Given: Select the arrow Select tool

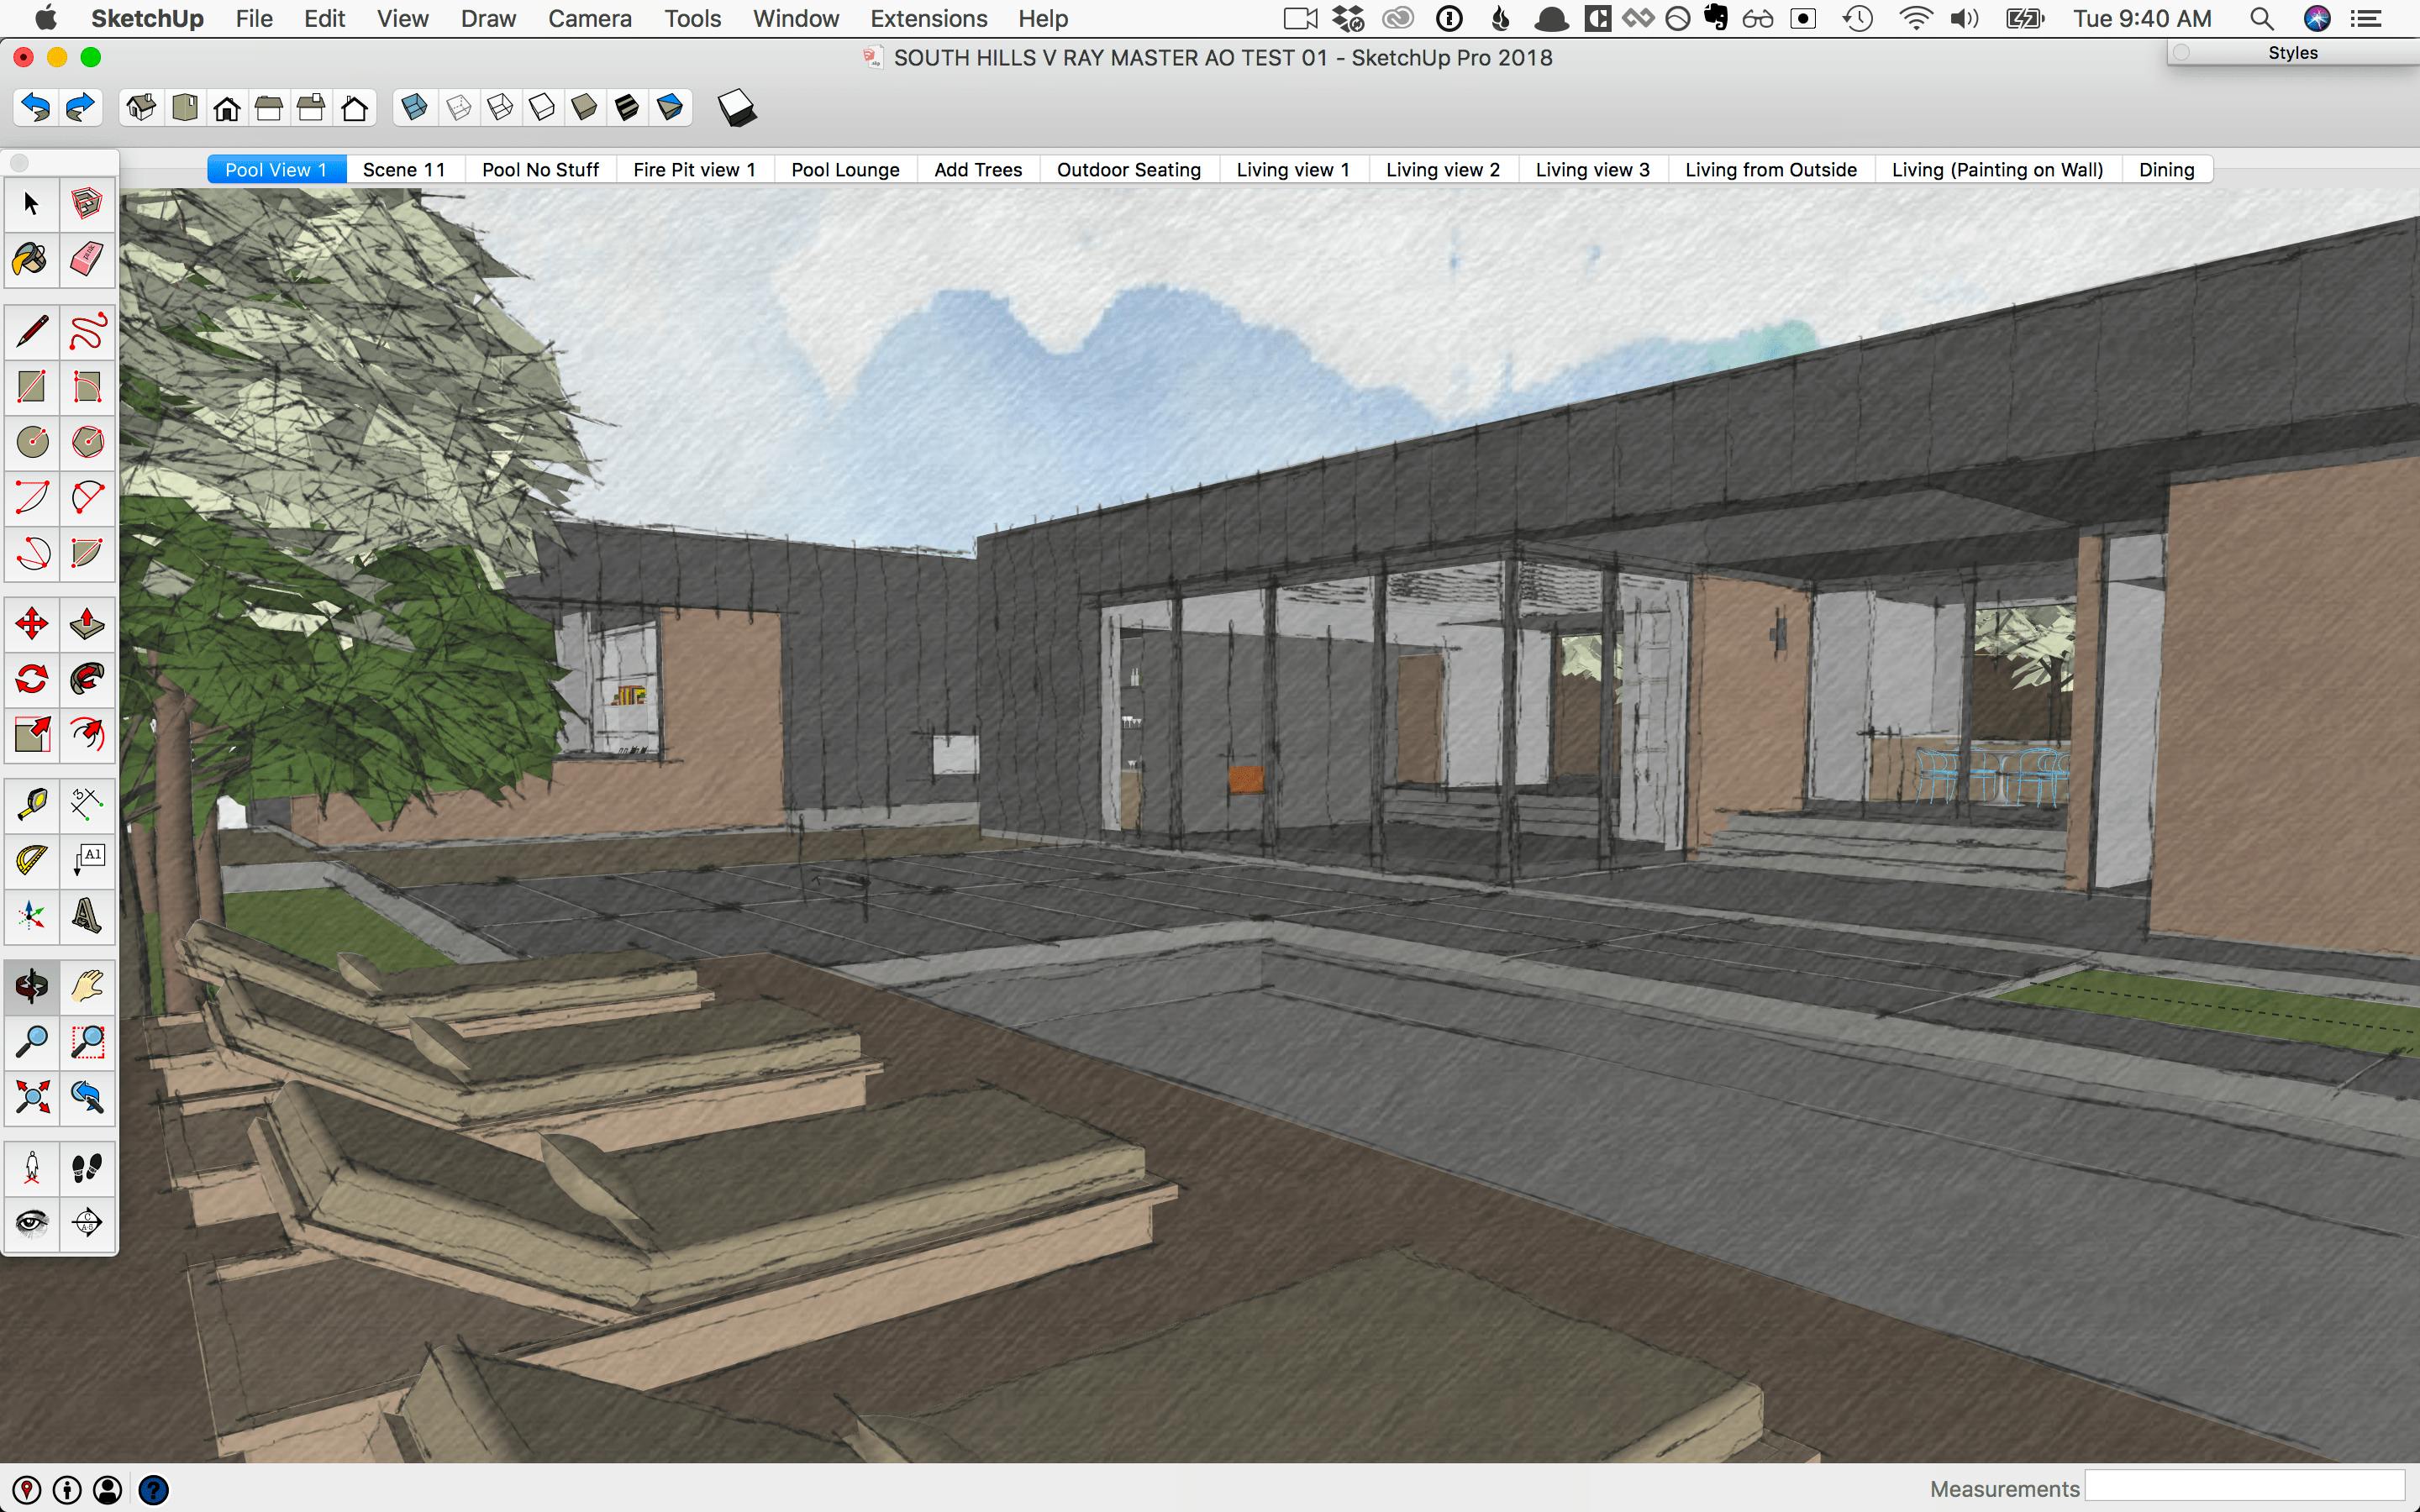Looking at the screenshot, I should tap(32, 205).
